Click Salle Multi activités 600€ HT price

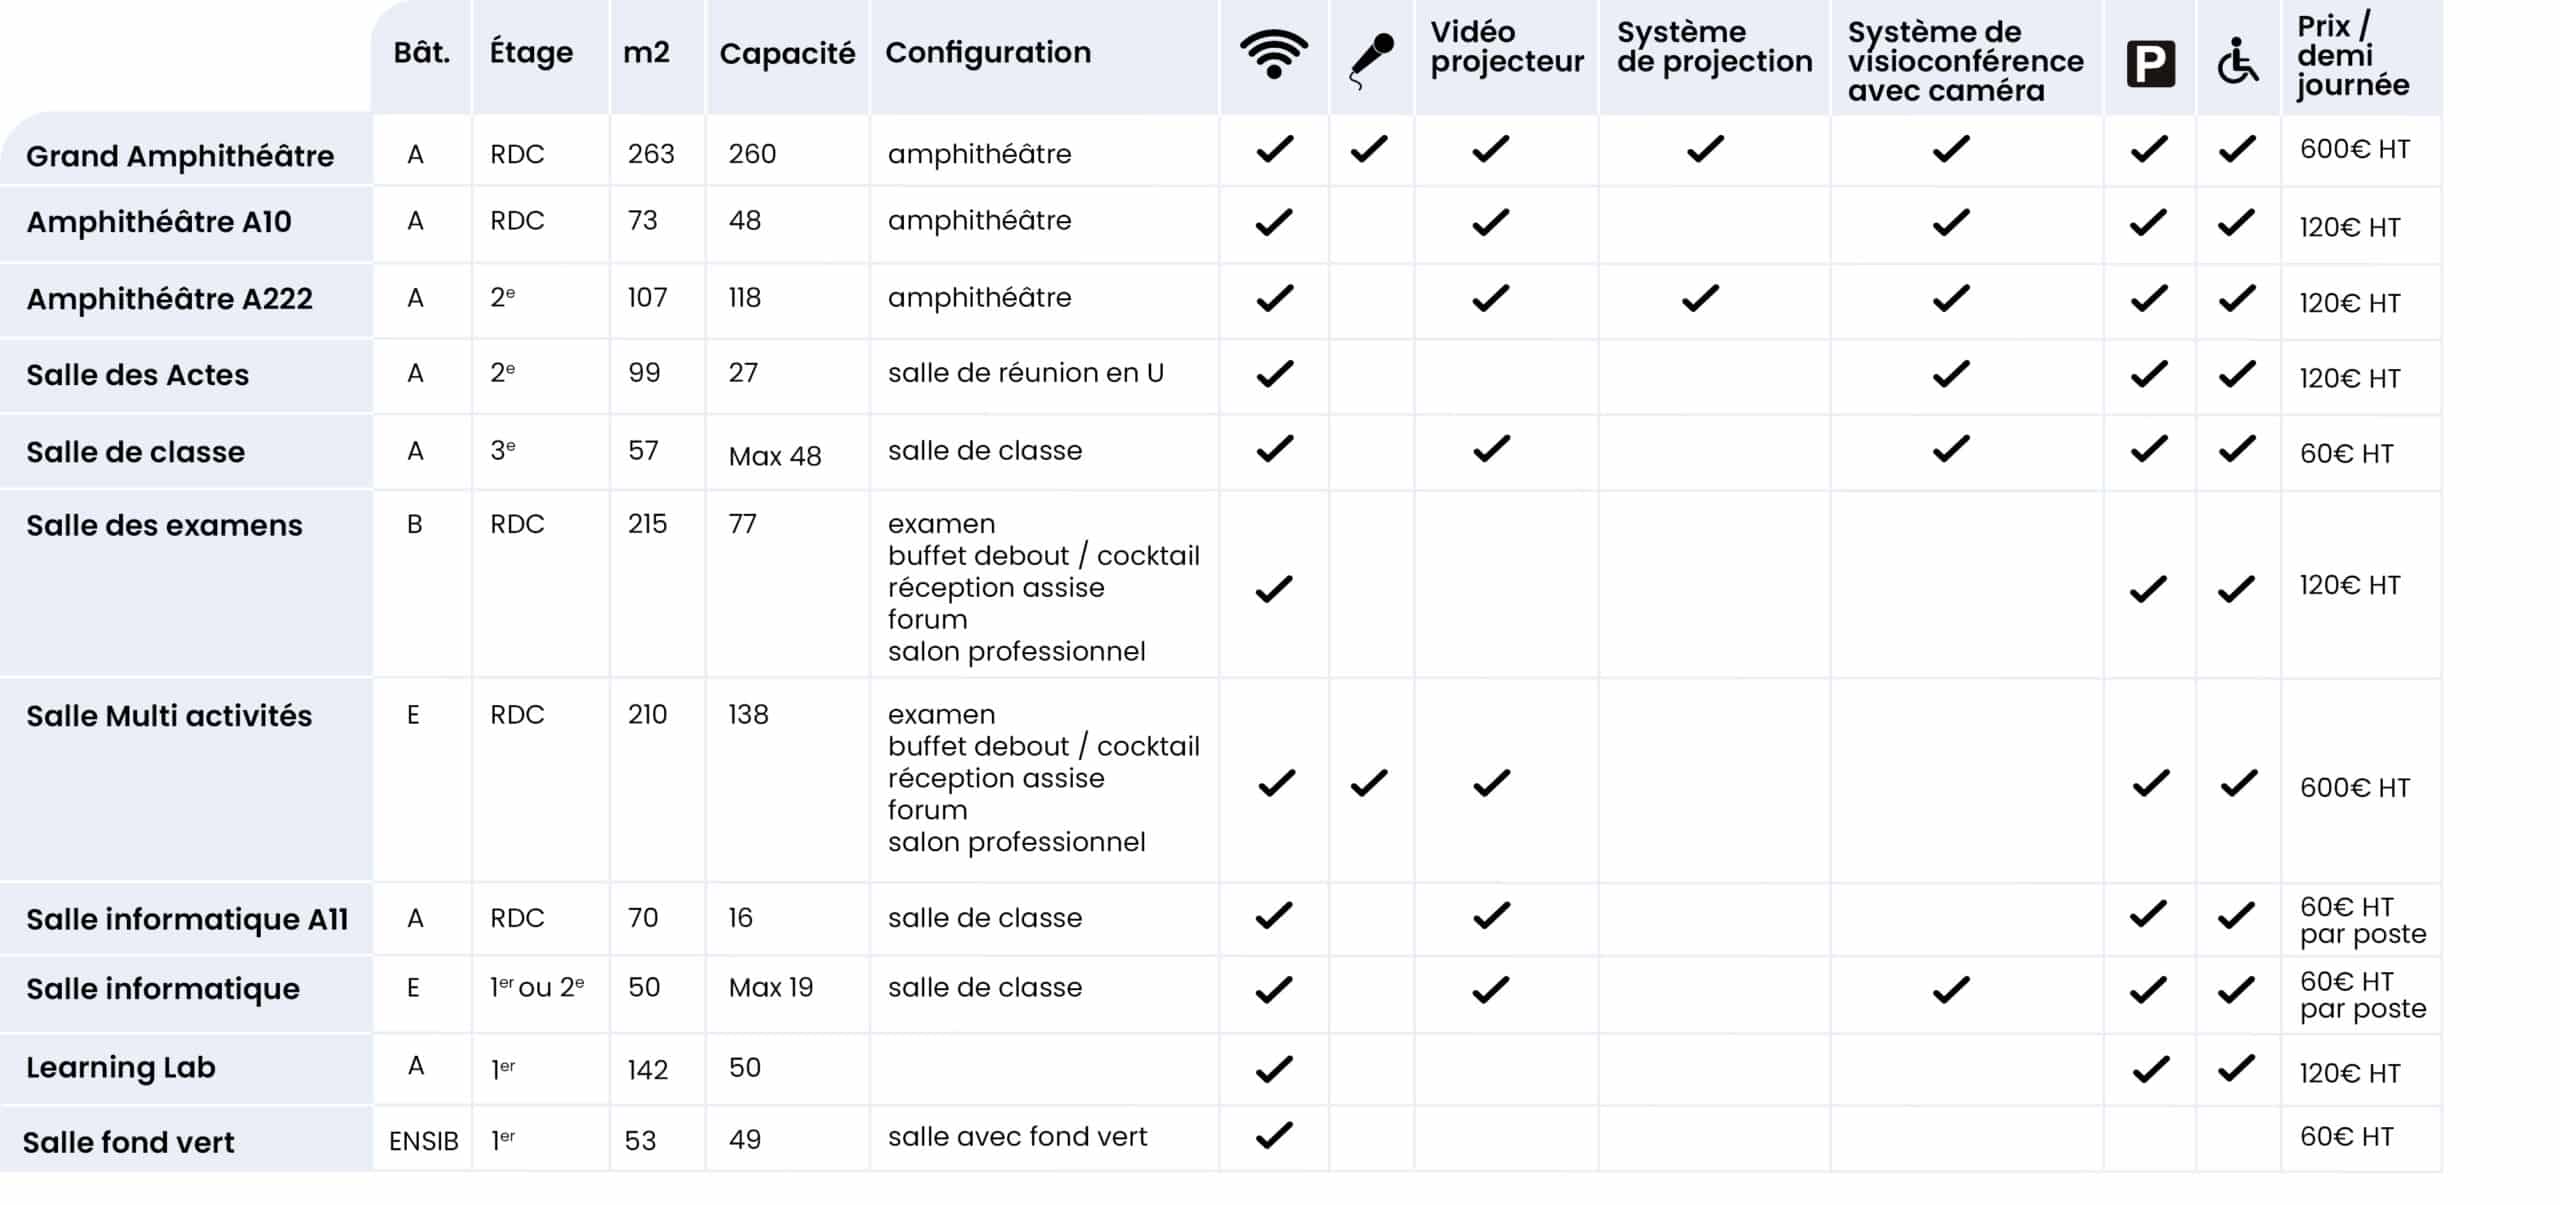(x=2354, y=788)
